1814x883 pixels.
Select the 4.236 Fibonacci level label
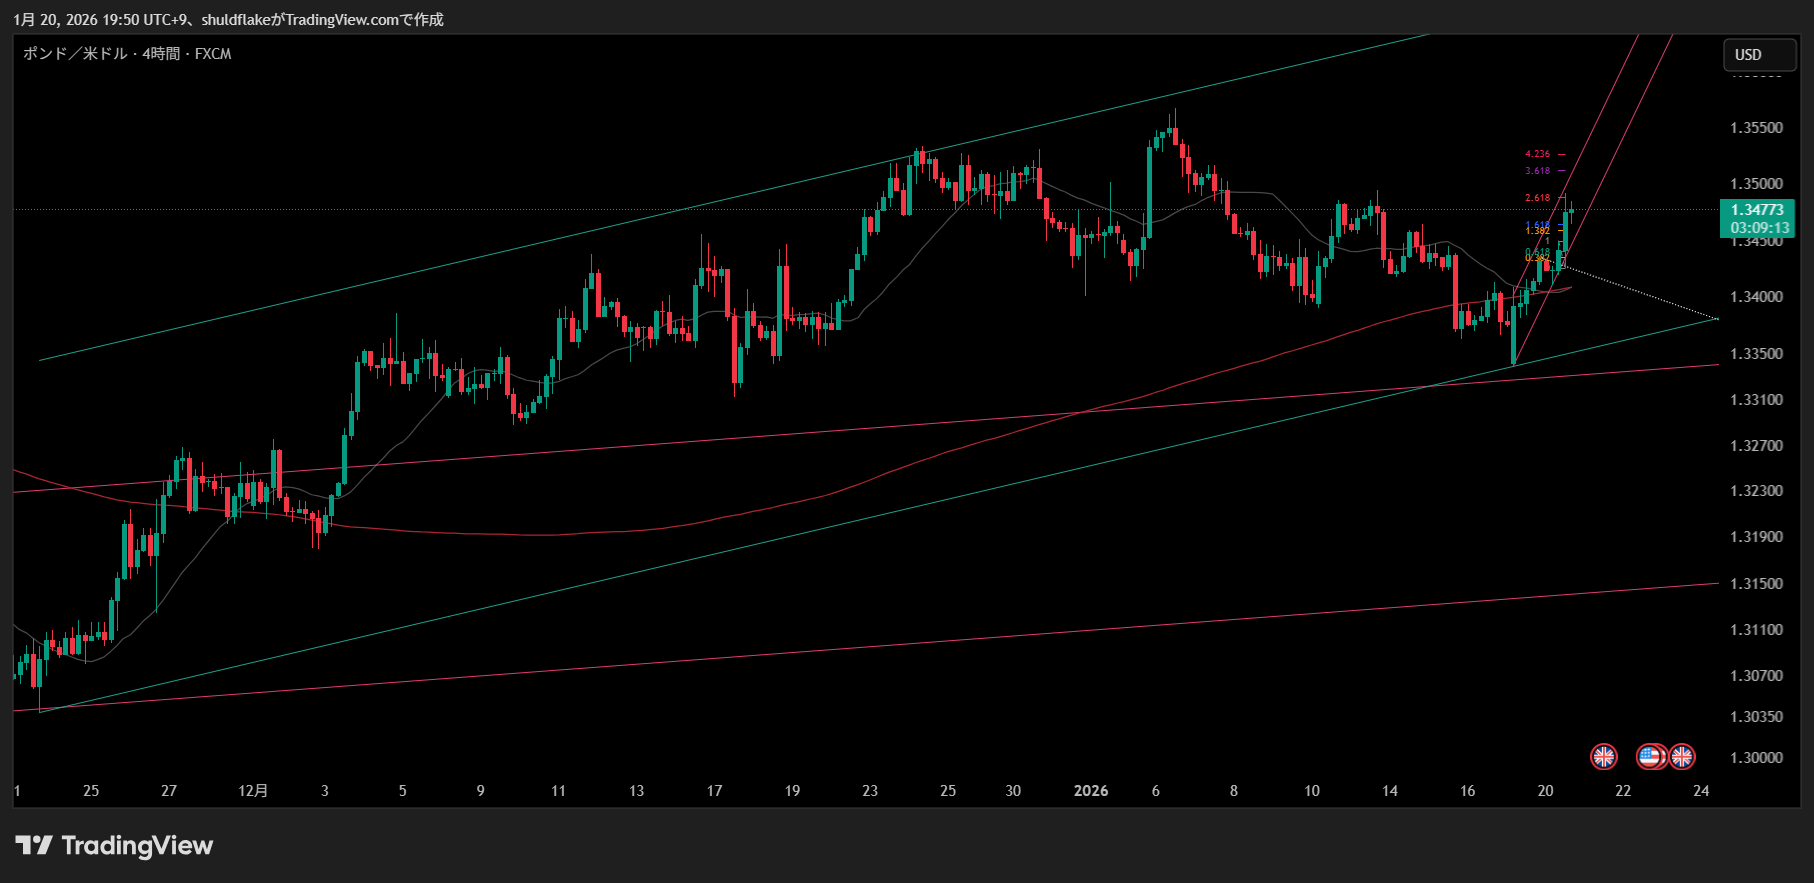click(x=1537, y=154)
